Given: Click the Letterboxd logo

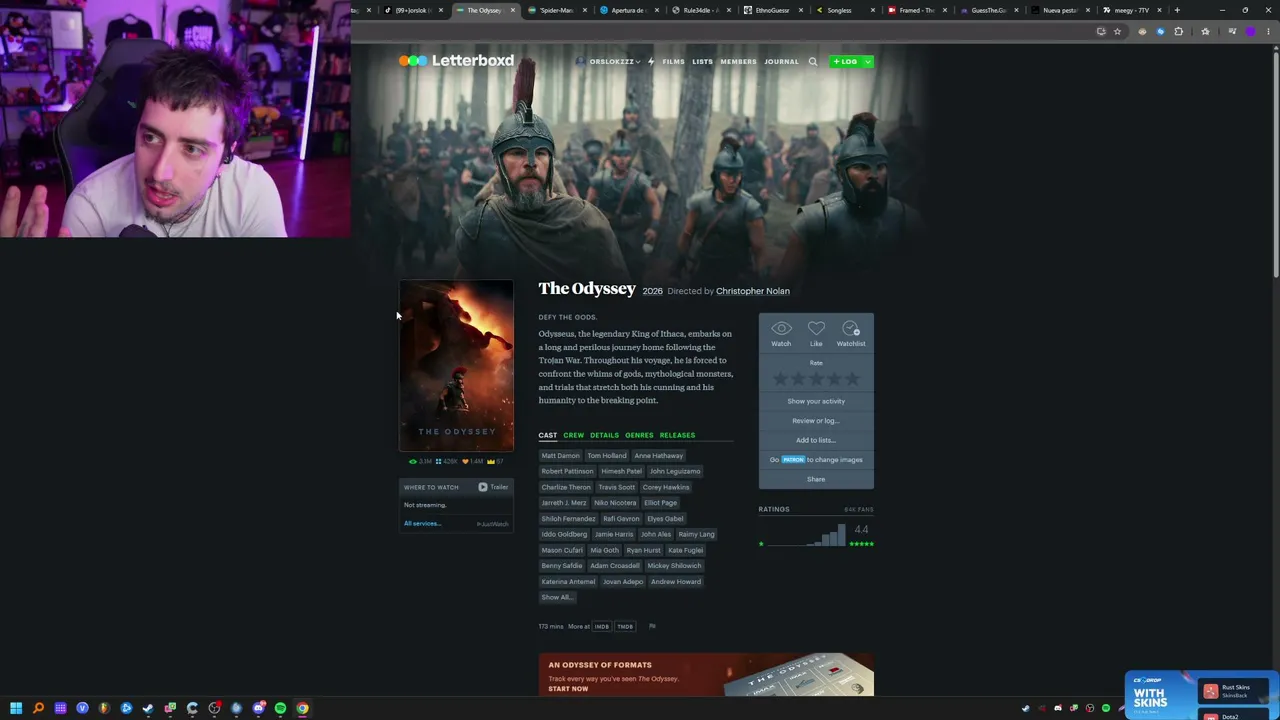Looking at the screenshot, I should (456, 61).
